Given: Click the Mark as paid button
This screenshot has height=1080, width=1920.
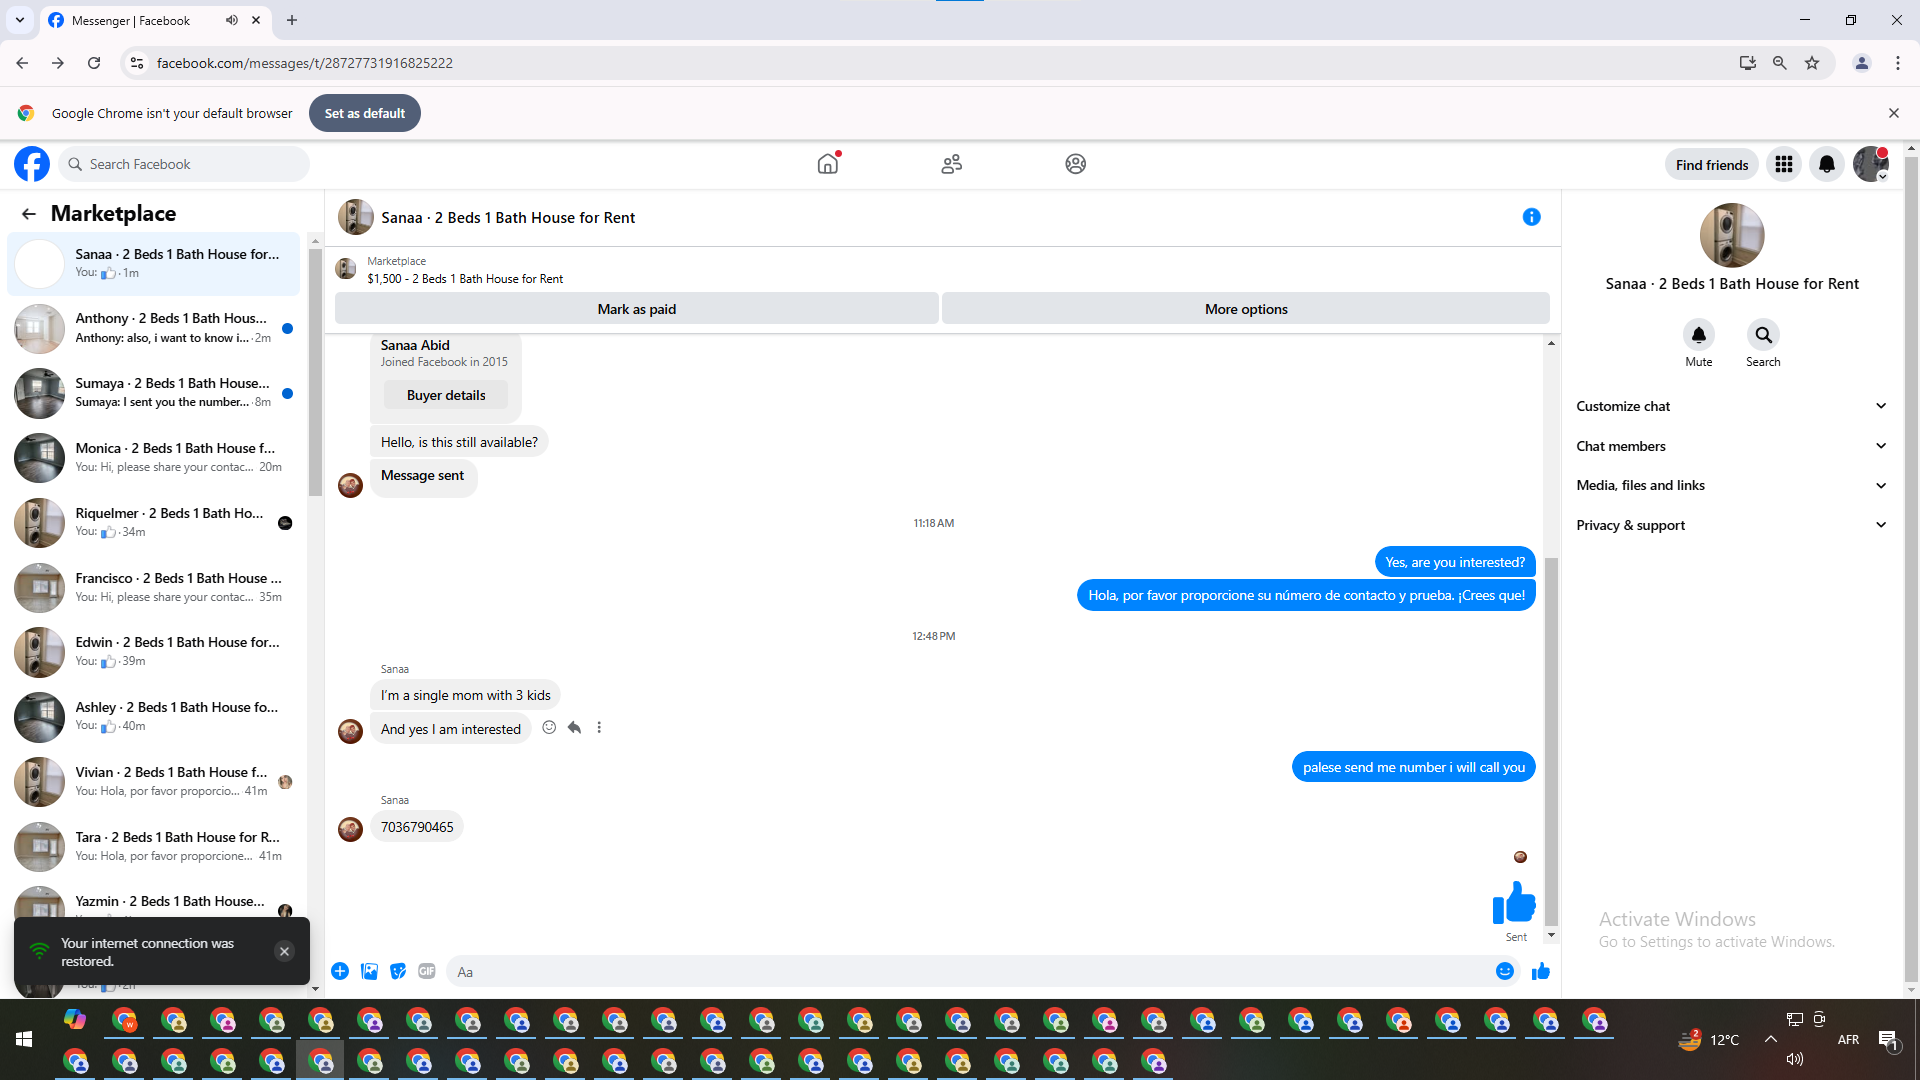Looking at the screenshot, I should [x=637, y=309].
